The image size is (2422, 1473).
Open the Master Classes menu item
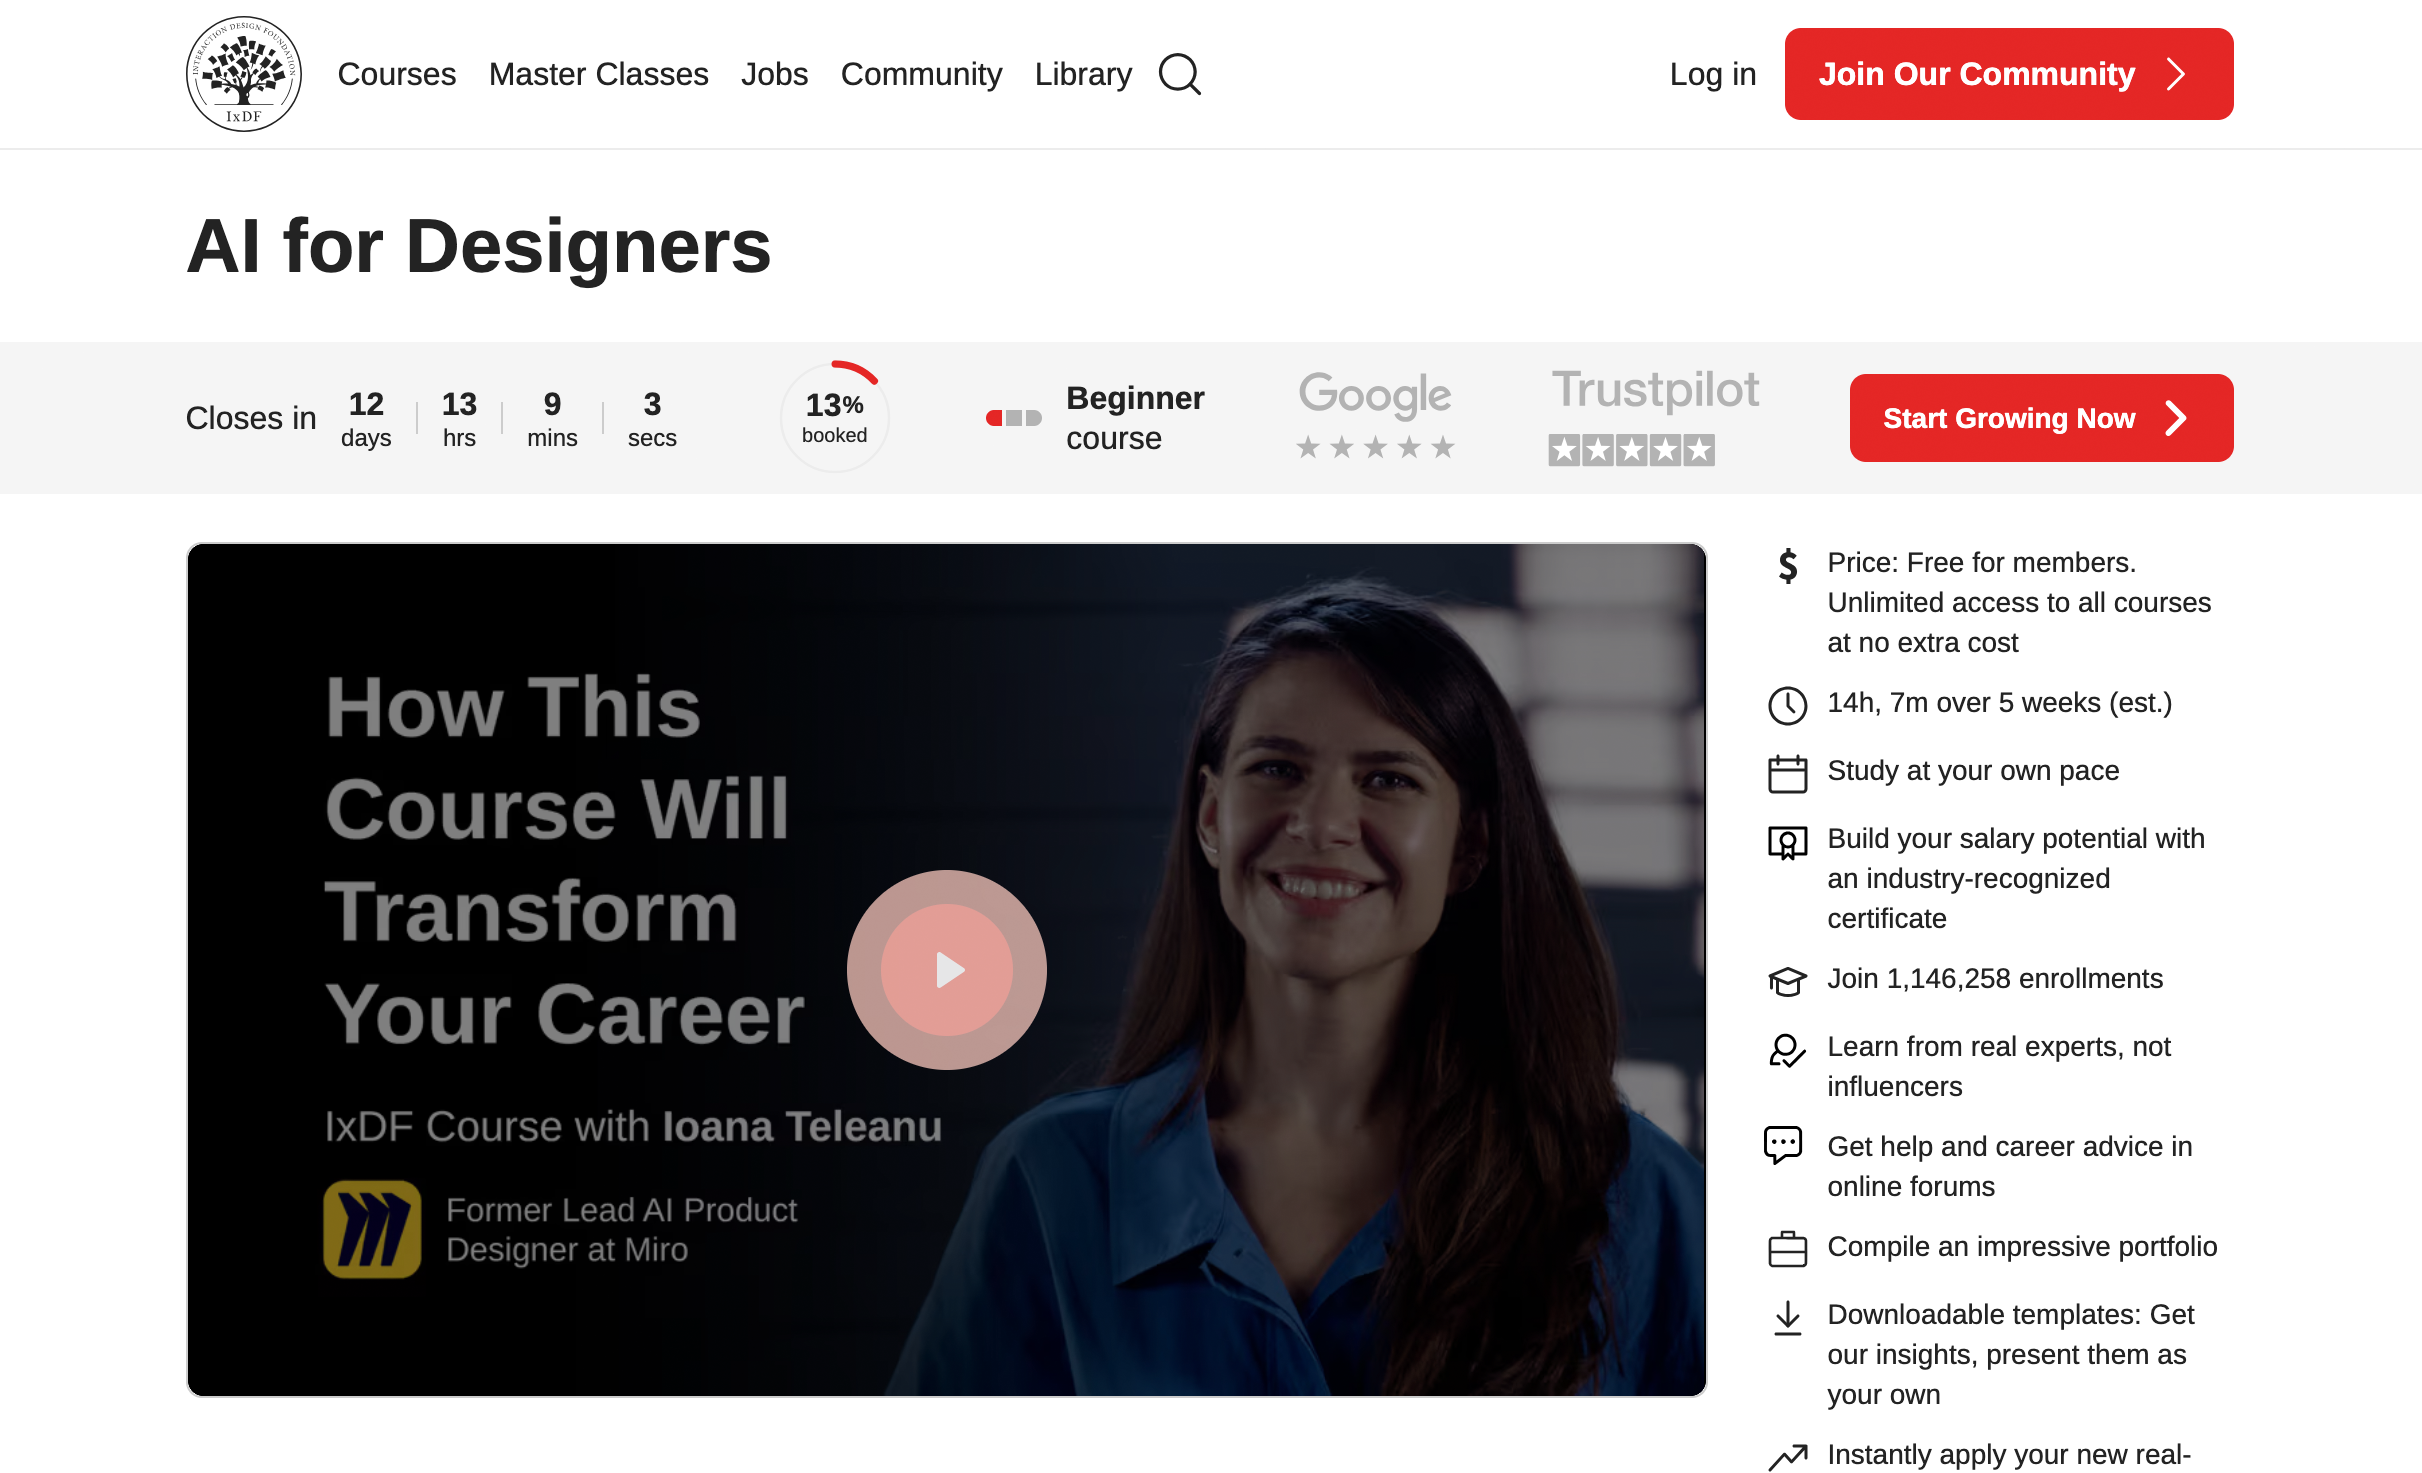click(x=598, y=74)
